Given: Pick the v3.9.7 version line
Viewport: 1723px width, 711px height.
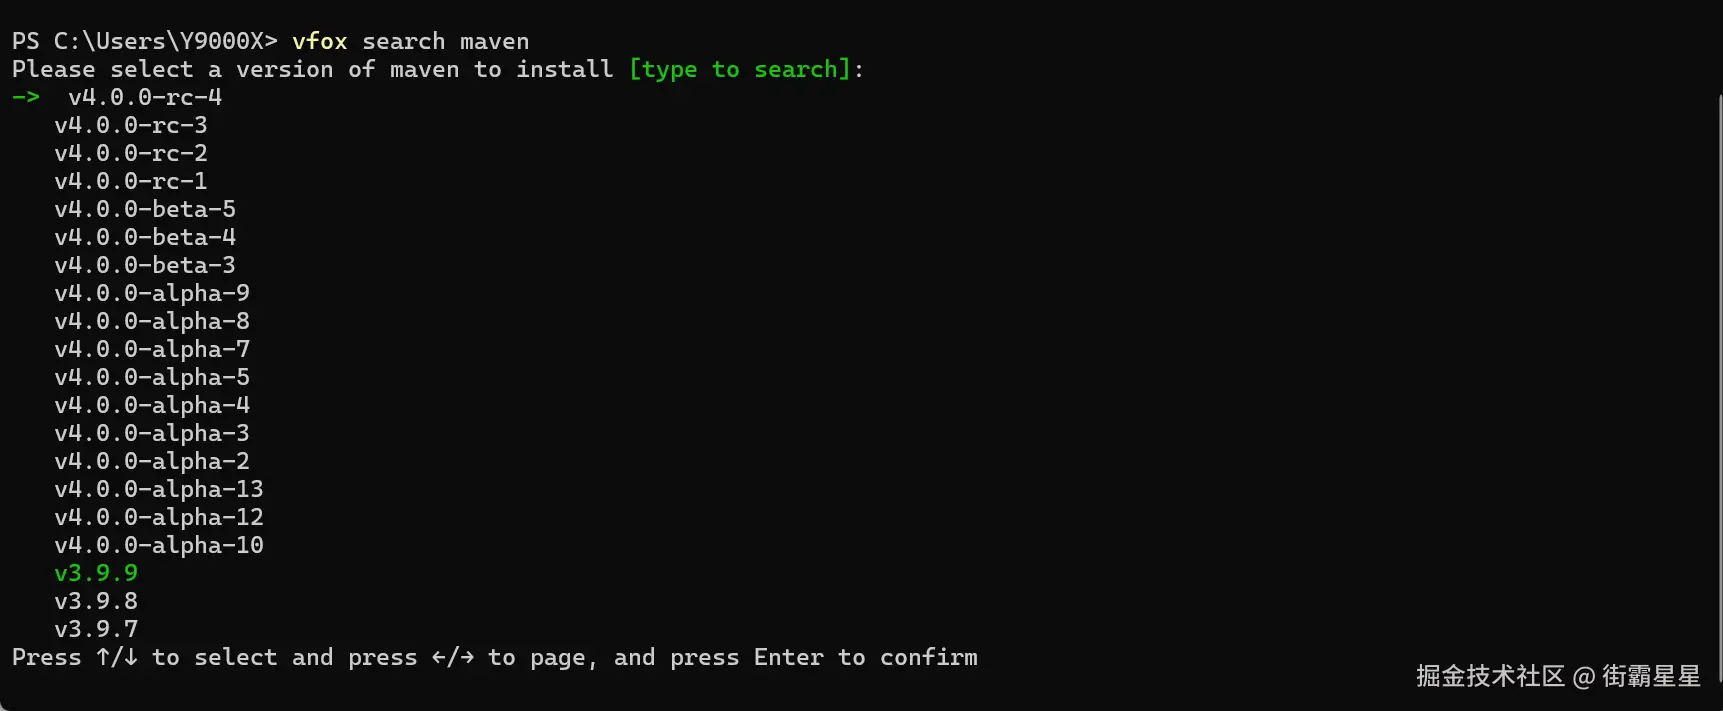Looking at the screenshot, I should click(x=96, y=629).
